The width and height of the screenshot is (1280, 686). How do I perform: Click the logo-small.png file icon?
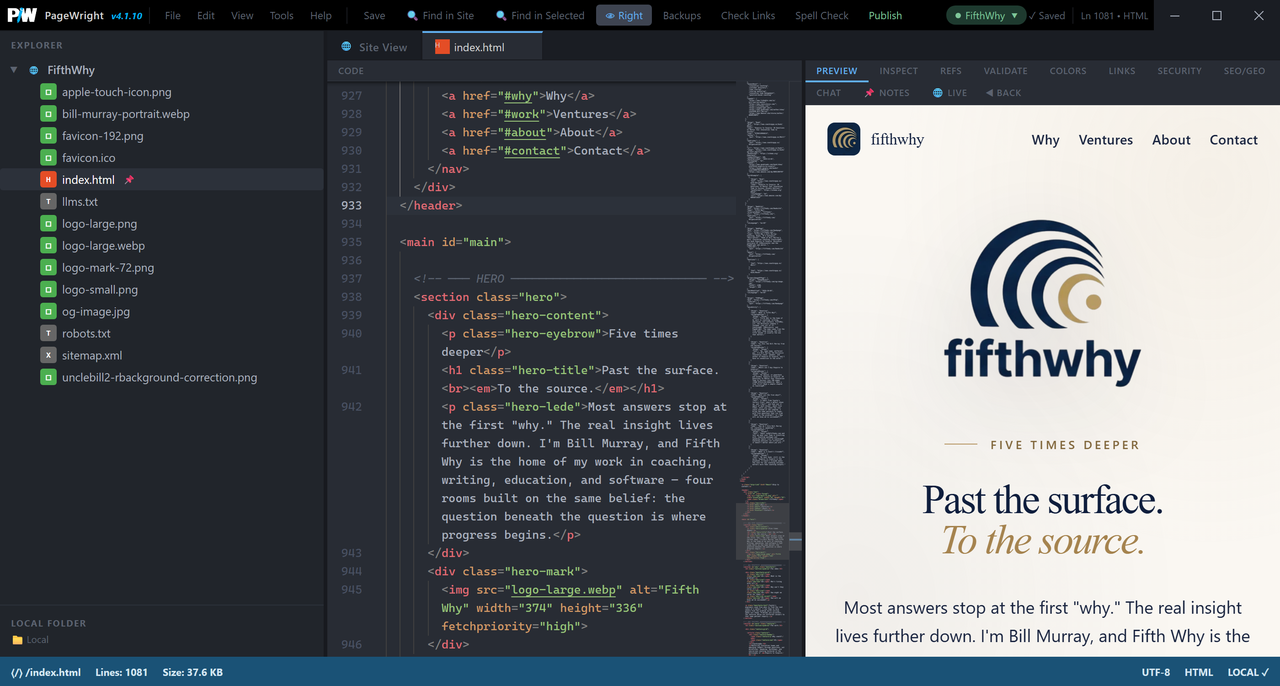(48, 290)
